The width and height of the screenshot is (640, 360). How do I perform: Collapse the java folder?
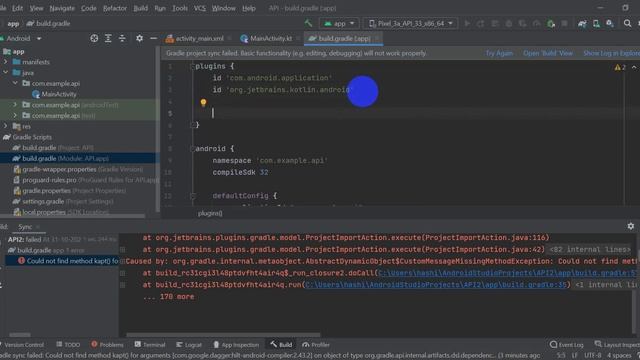click(x=6, y=73)
